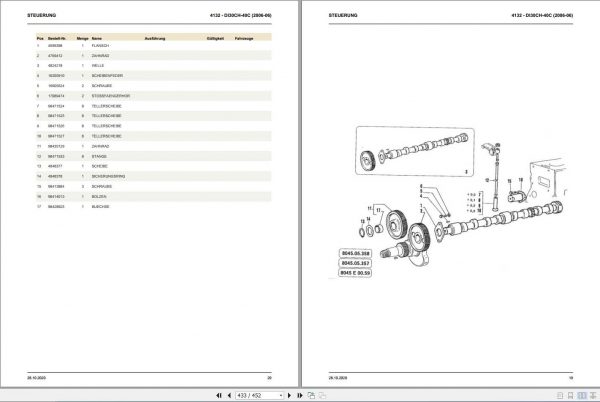This screenshot has width=600, height=402.
Task: Click the previous view icon
Action: (311, 395)
